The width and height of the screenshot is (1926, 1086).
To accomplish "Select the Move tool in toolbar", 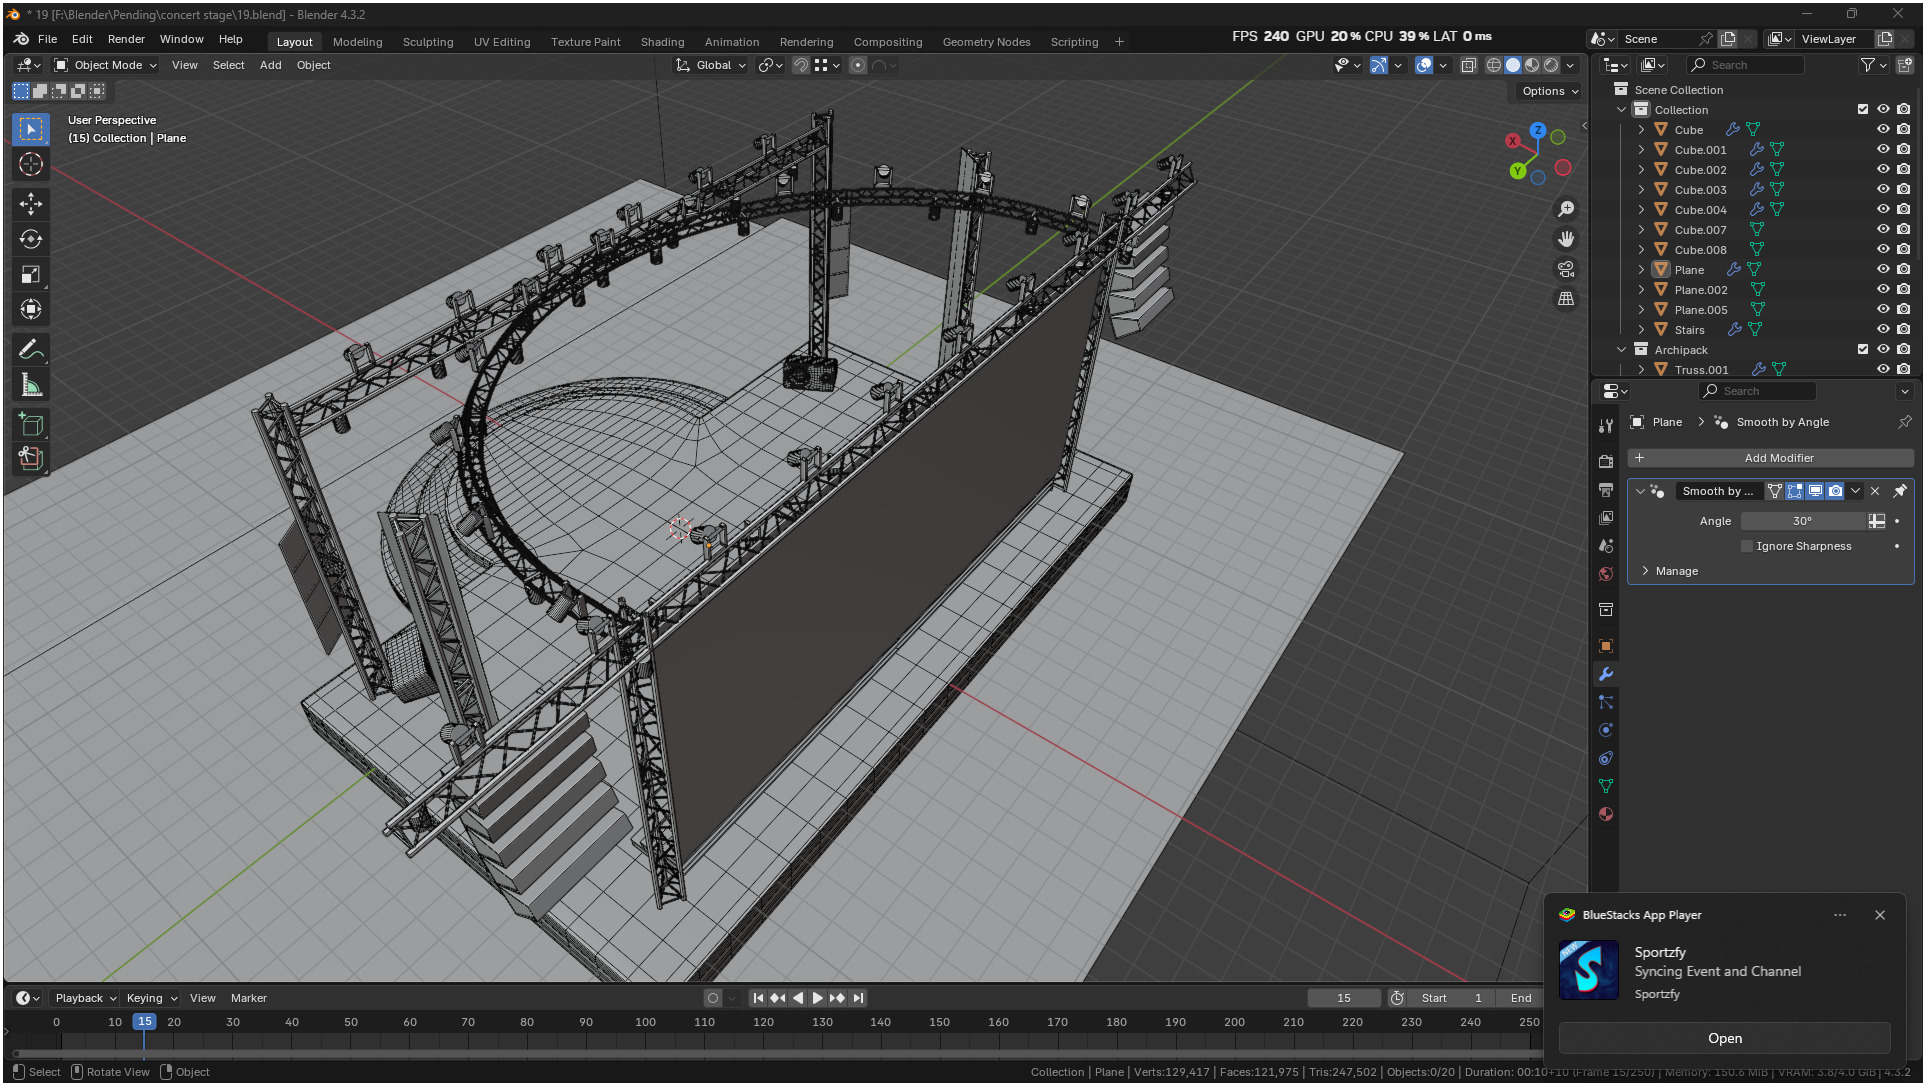I will coord(31,204).
